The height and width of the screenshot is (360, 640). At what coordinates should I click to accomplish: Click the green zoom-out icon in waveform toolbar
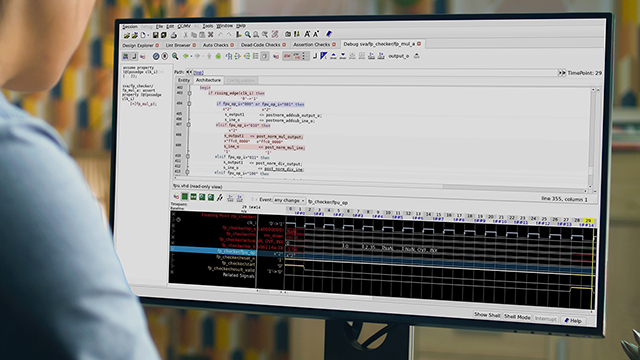(211, 198)
